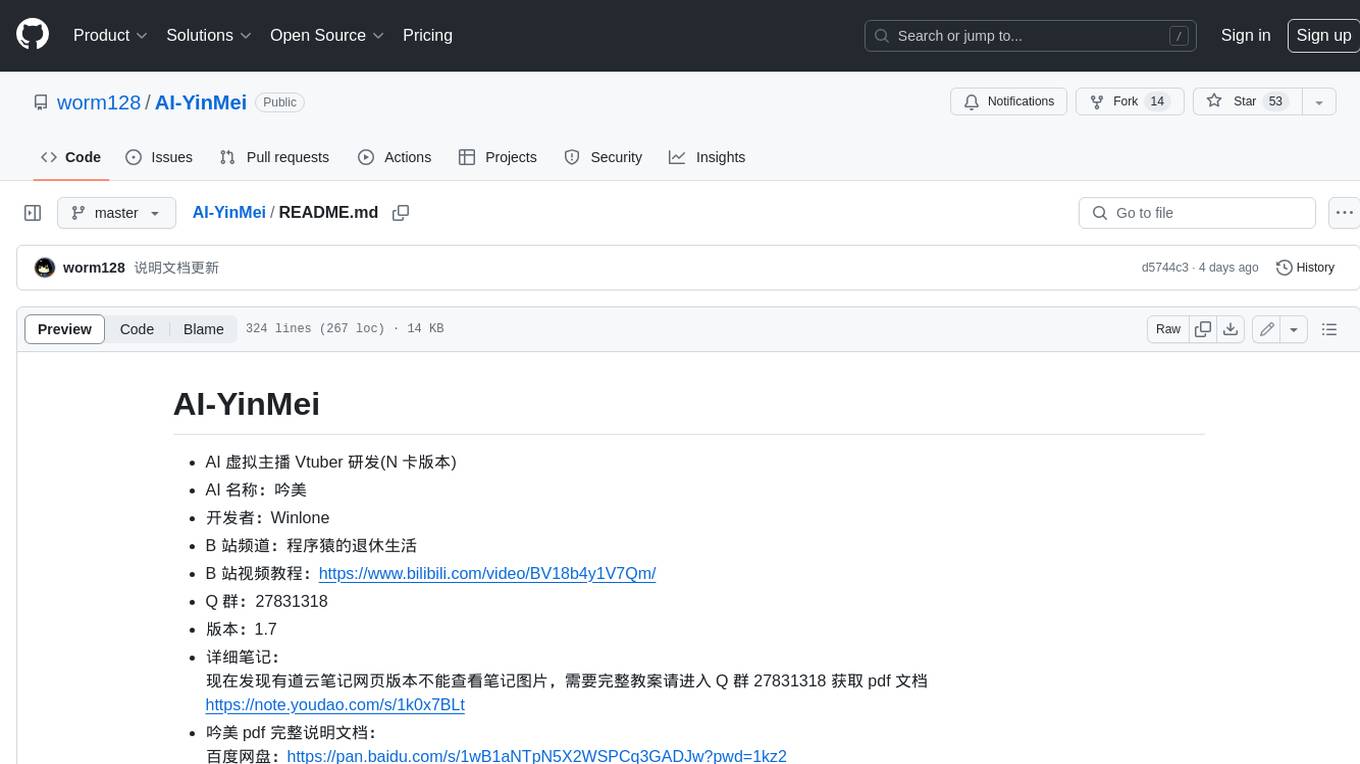Click the '4 days ago' commit timestamp

pyautogui.click(x=1228, y=268)
